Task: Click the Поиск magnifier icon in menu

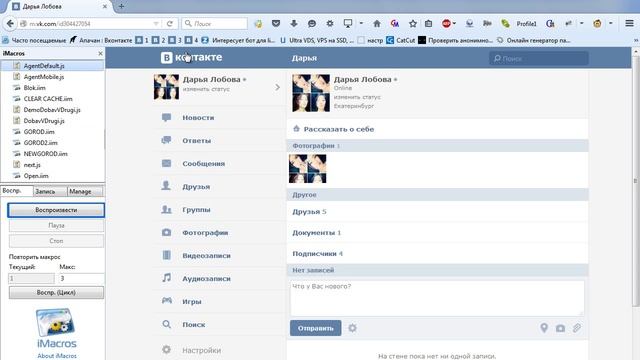Action: coord(167,324)
